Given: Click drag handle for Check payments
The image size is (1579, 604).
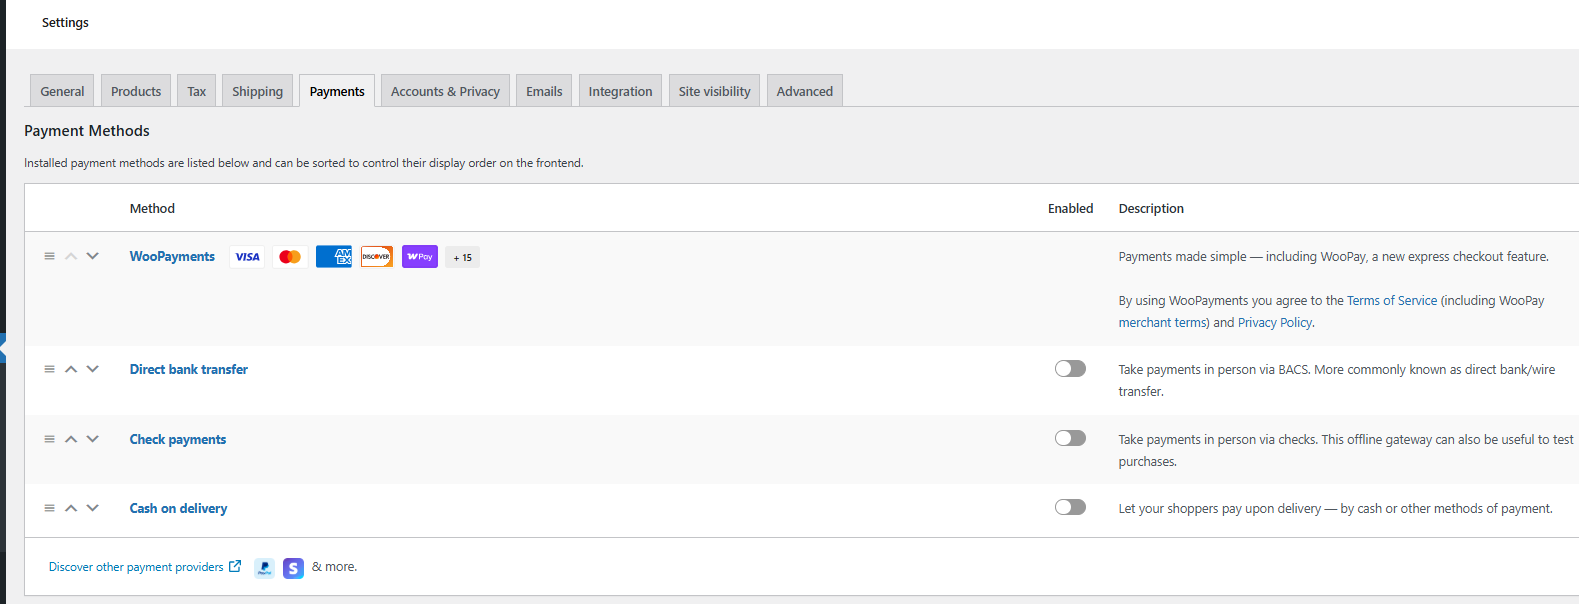Looking at the screenshot, I should (49, 439).
